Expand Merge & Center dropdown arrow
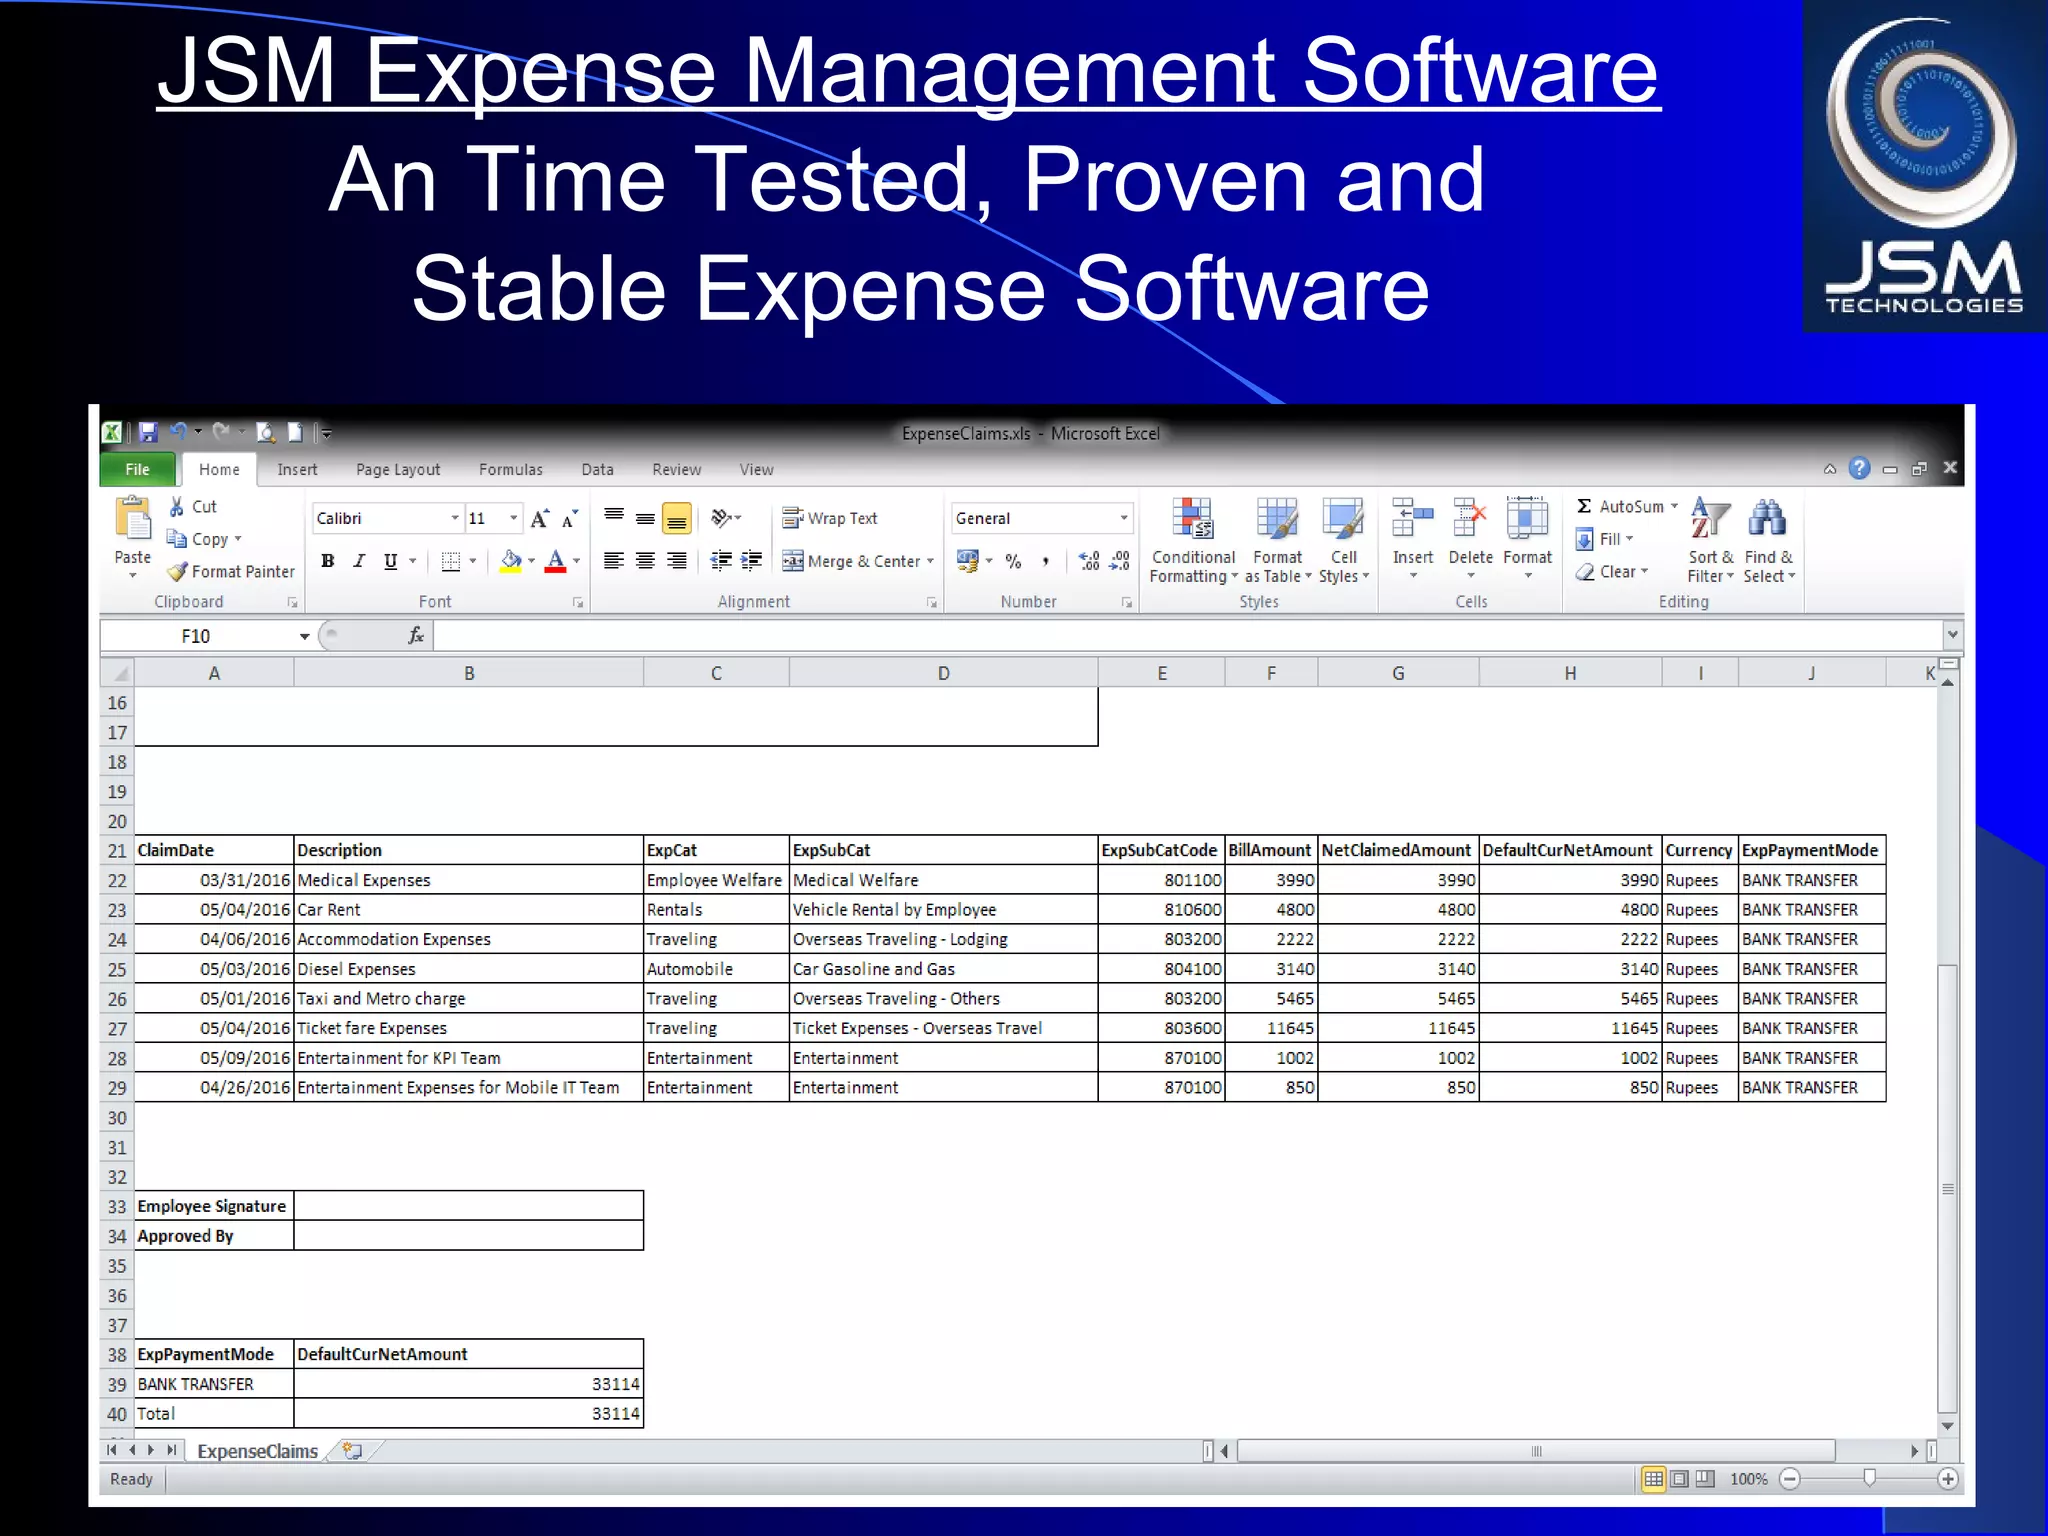The width and height of the screenshot is (2048, 1536). [x=931, y=561]
